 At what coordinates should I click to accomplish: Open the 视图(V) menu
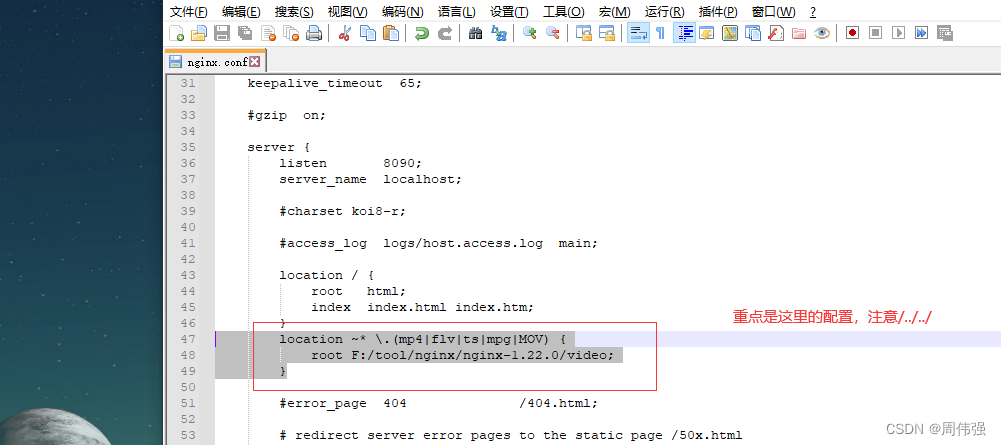point(347,11)
